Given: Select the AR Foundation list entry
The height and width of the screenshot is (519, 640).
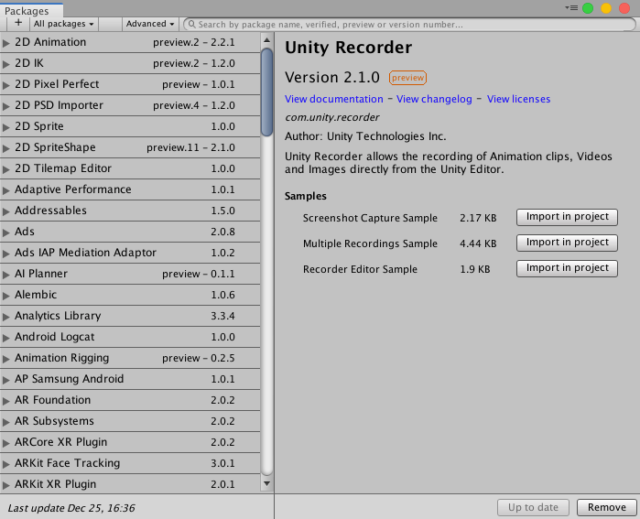Looking at the screenshot, I should tap(130, 400).
